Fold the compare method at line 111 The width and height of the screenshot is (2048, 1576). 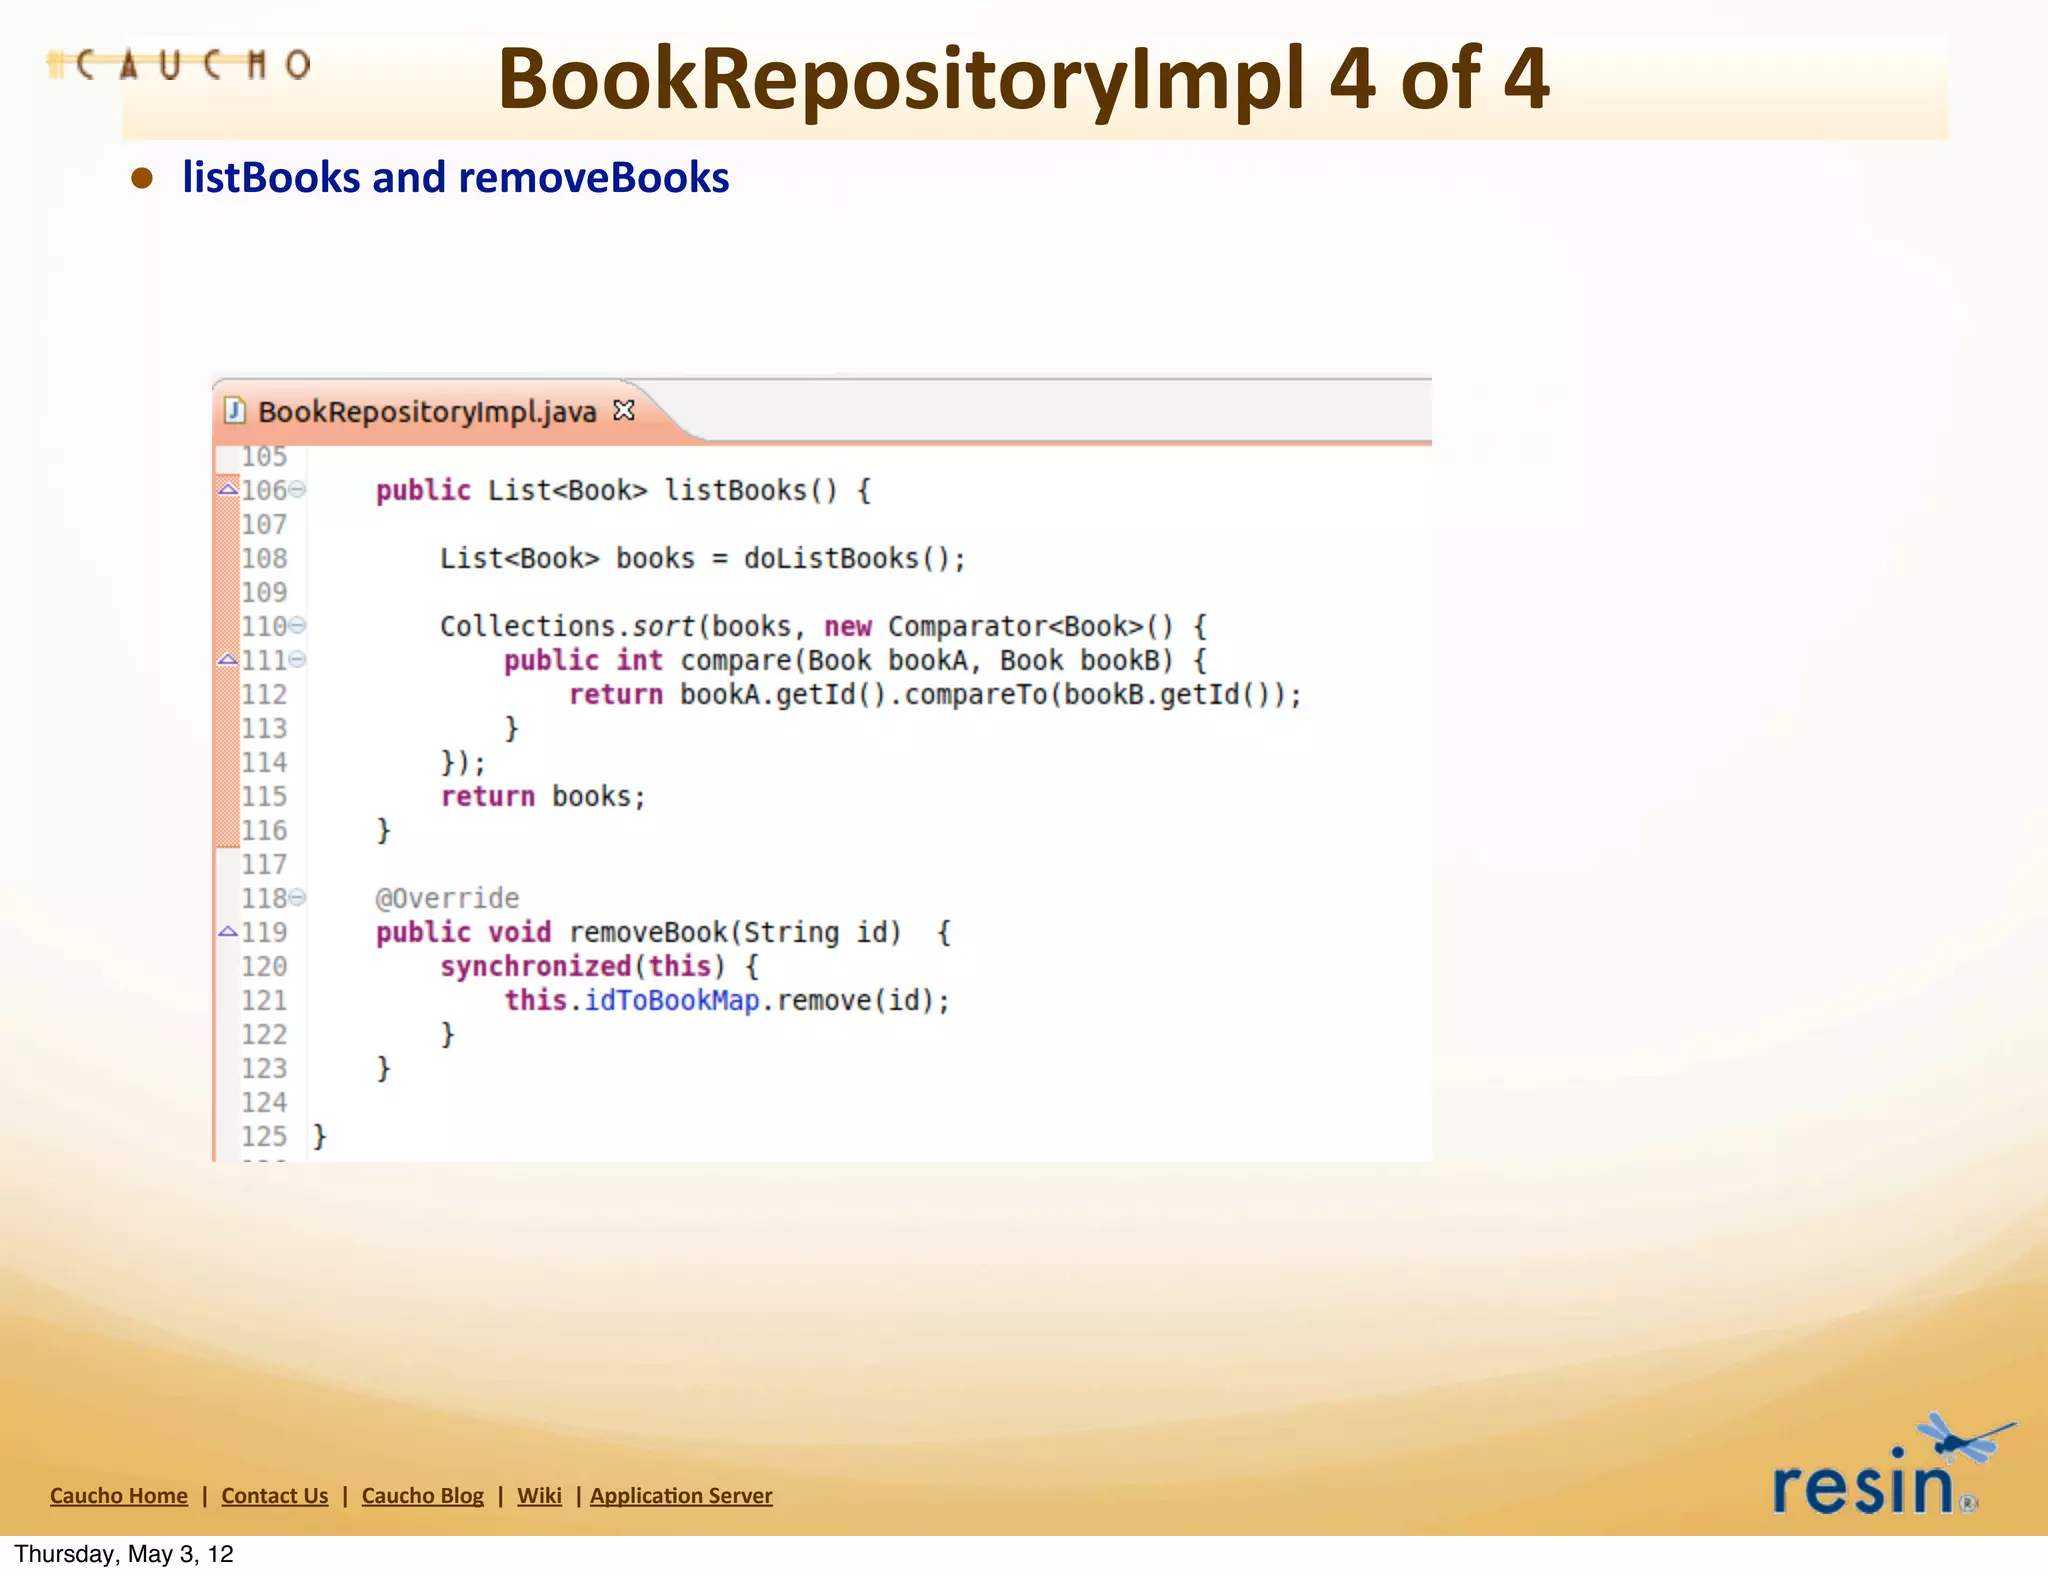(x=297, y=660)
